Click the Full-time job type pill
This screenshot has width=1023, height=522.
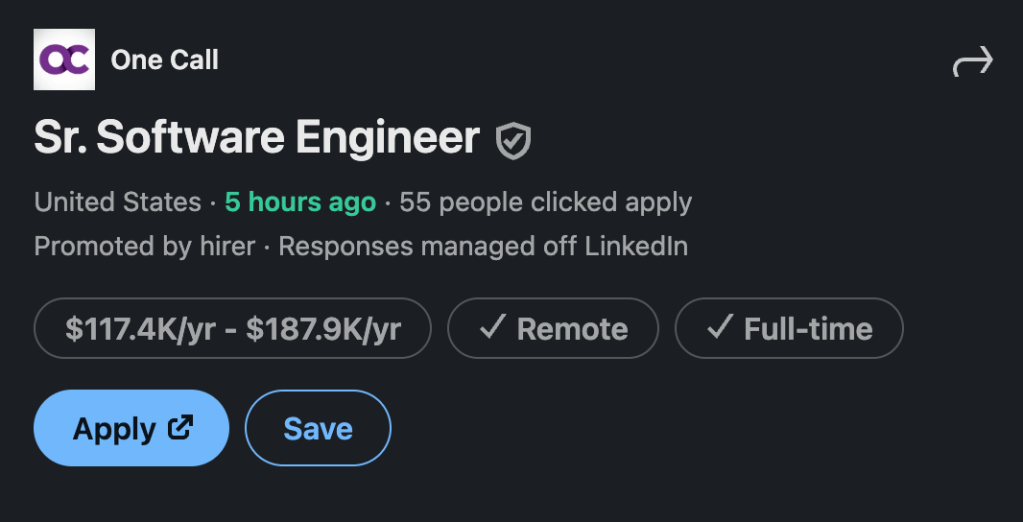click(789, 329)
